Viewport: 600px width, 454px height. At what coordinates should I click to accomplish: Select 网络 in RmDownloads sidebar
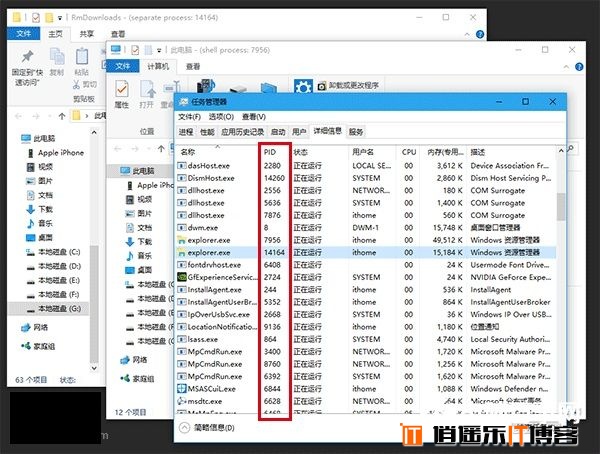(x=34, y=327)
